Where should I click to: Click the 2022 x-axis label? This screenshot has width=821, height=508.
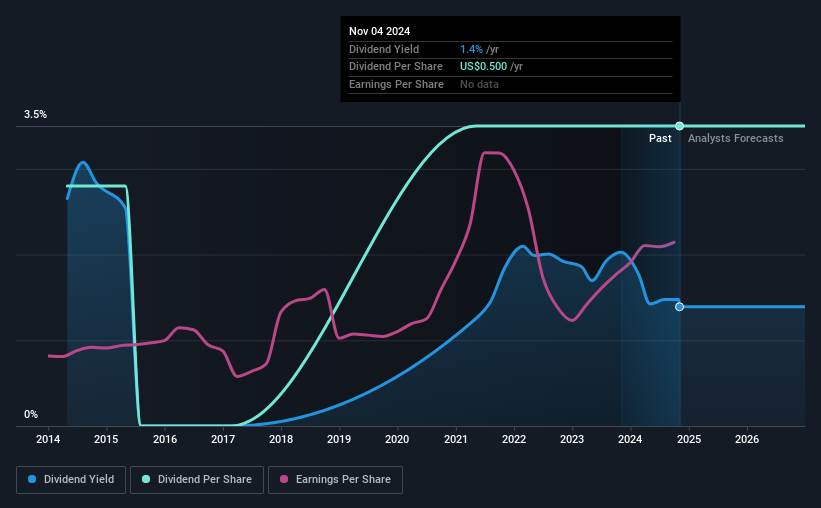tap(514, 439)
